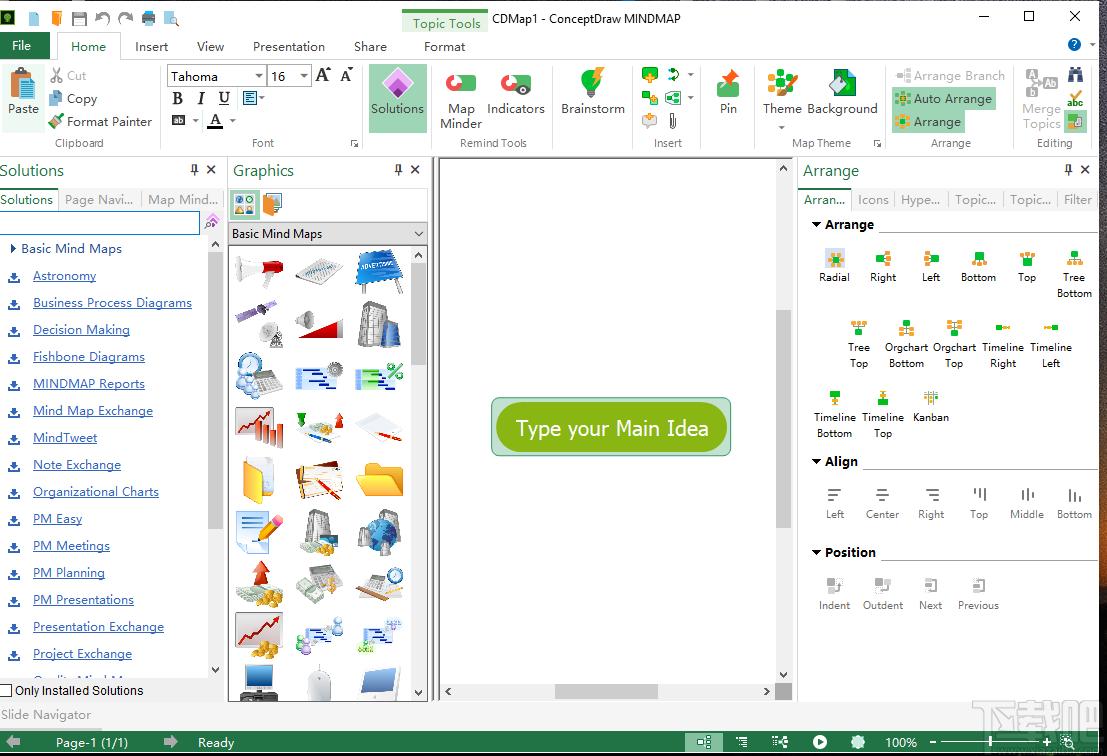Align topics Center

[x=882, y=503]
